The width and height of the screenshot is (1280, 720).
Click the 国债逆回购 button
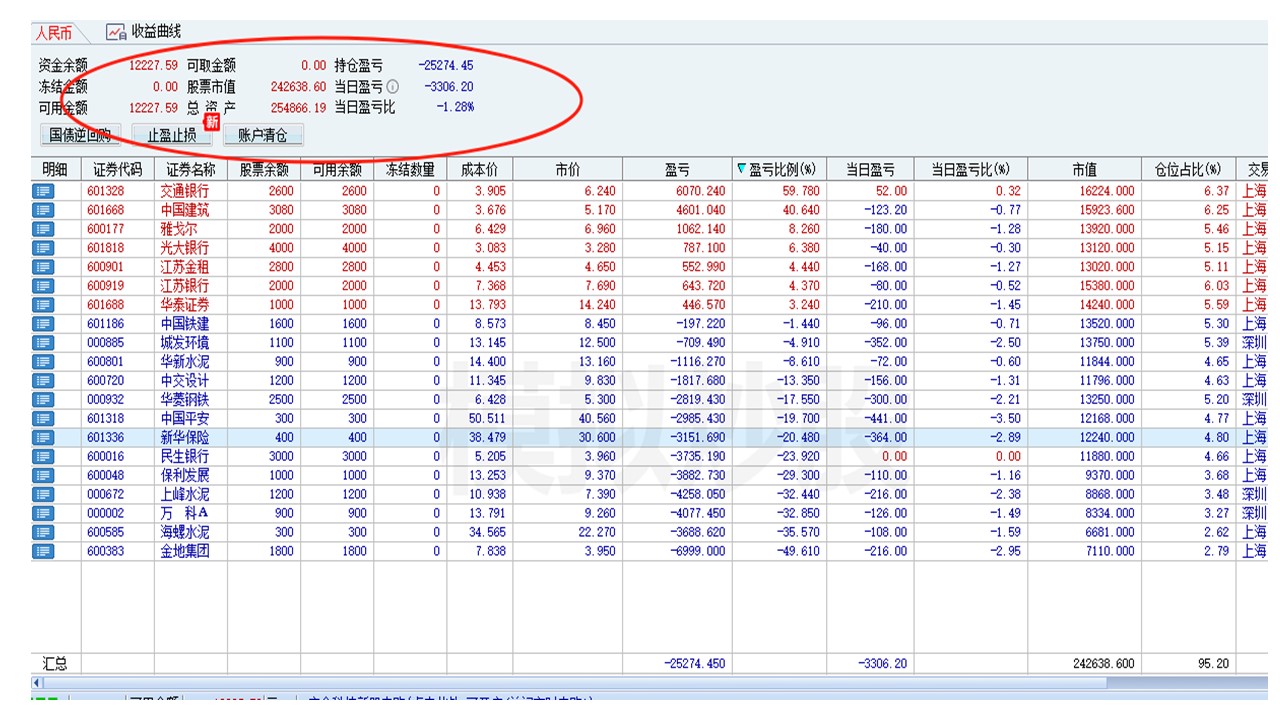(80, 135)
